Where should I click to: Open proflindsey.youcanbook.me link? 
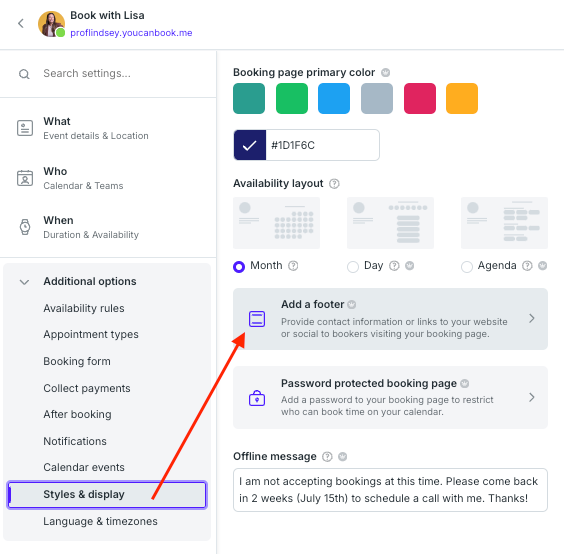[x=131, y=33]
